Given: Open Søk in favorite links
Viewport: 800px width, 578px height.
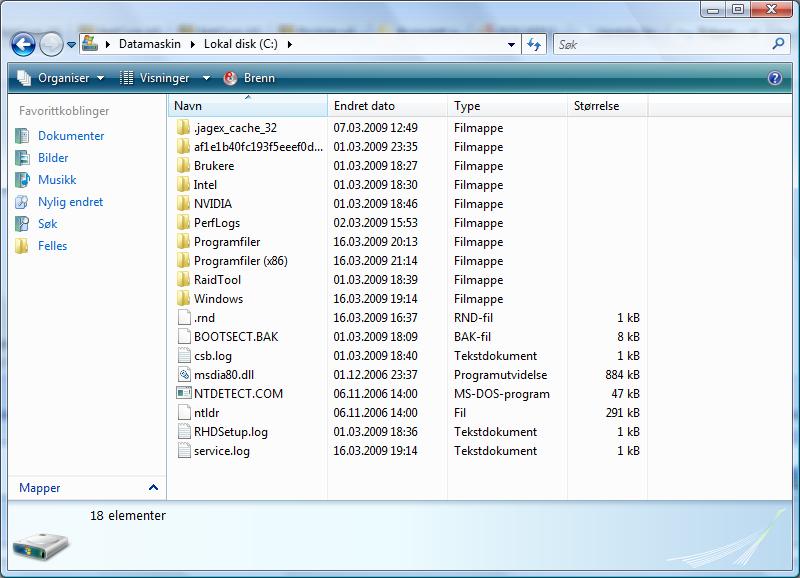Looking at the screenshot, I should point(47,223).
